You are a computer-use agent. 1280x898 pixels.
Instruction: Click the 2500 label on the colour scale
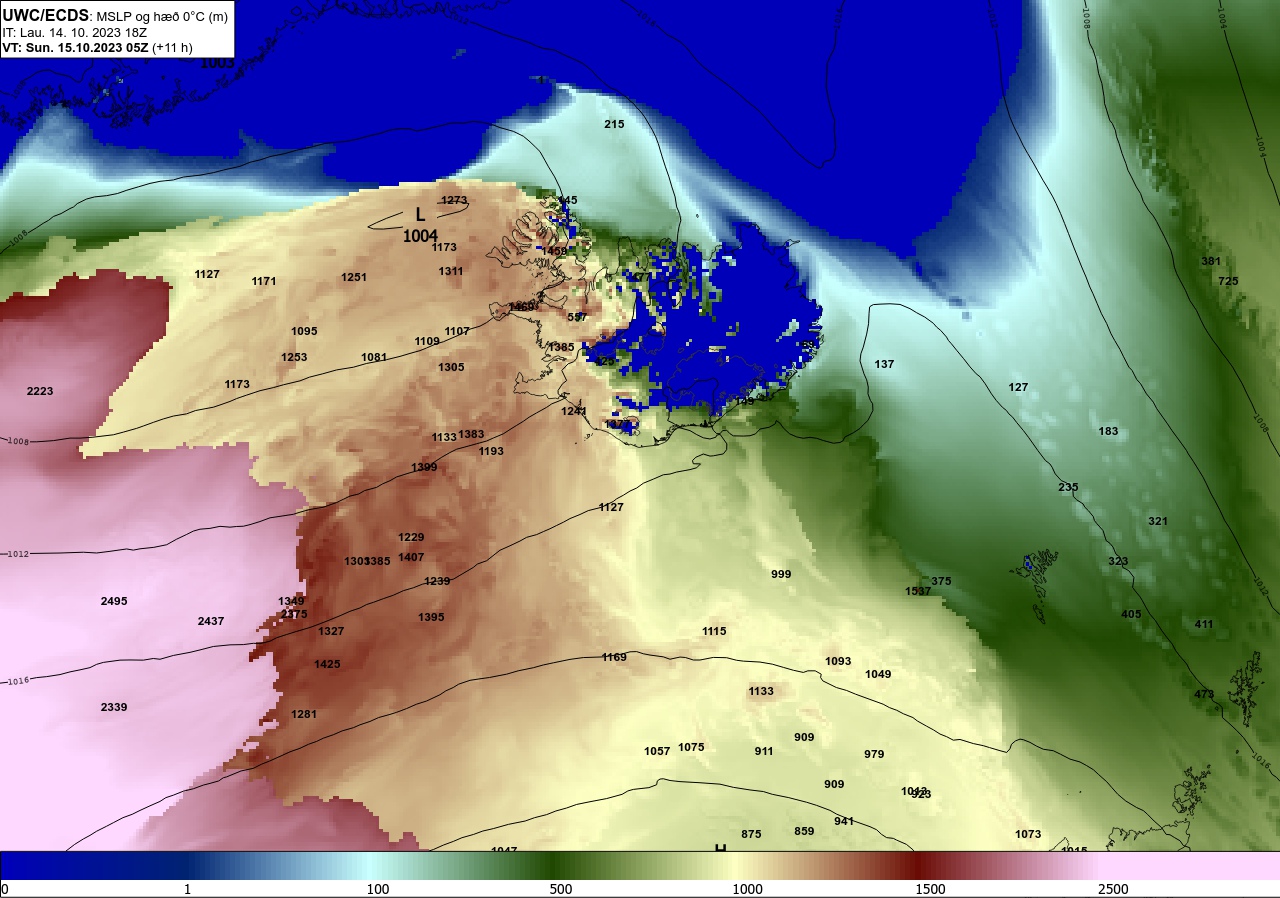click(x=1112, y=890)
